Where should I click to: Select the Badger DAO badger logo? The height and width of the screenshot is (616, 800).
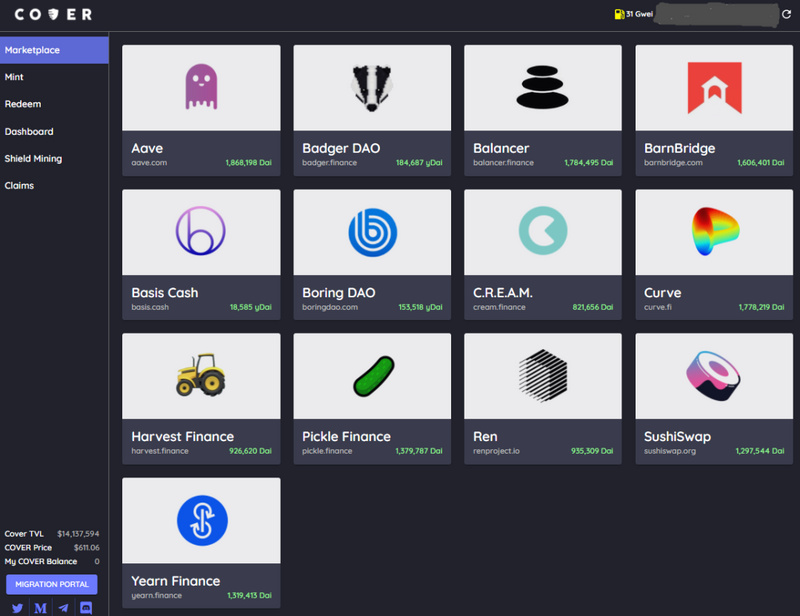pos(372,88)
